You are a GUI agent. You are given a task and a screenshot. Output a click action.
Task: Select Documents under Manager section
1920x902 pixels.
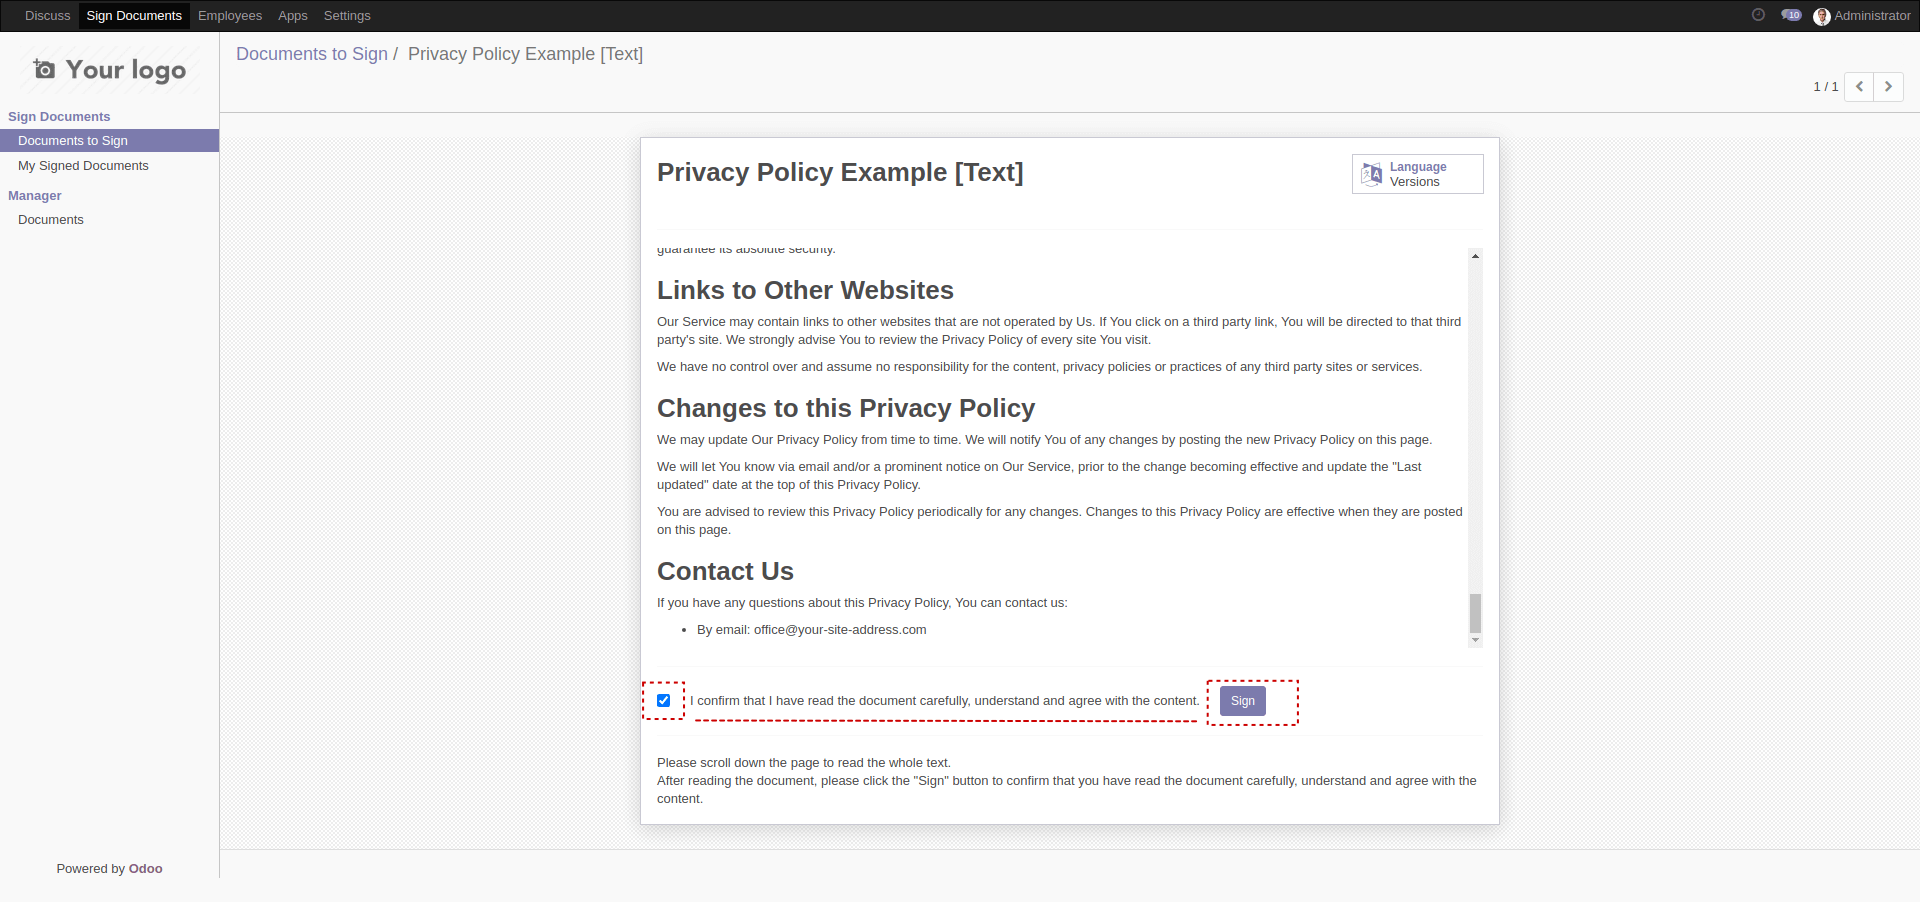pyautogui.click(x=51, y=220)
